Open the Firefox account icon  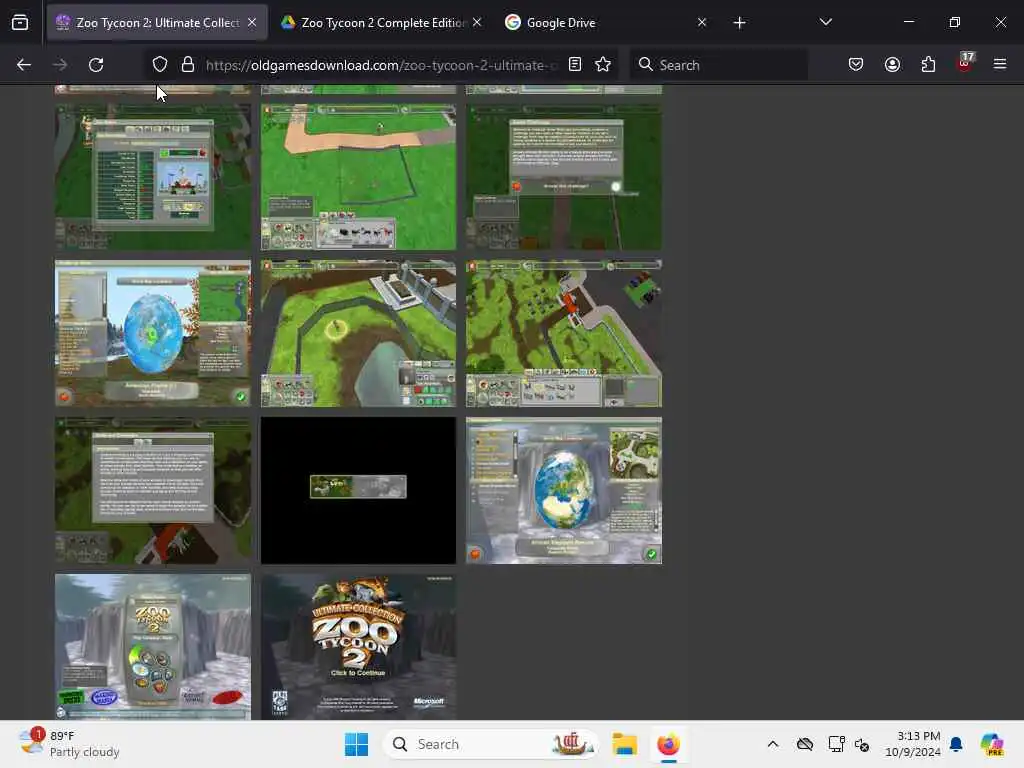[893, 65]
